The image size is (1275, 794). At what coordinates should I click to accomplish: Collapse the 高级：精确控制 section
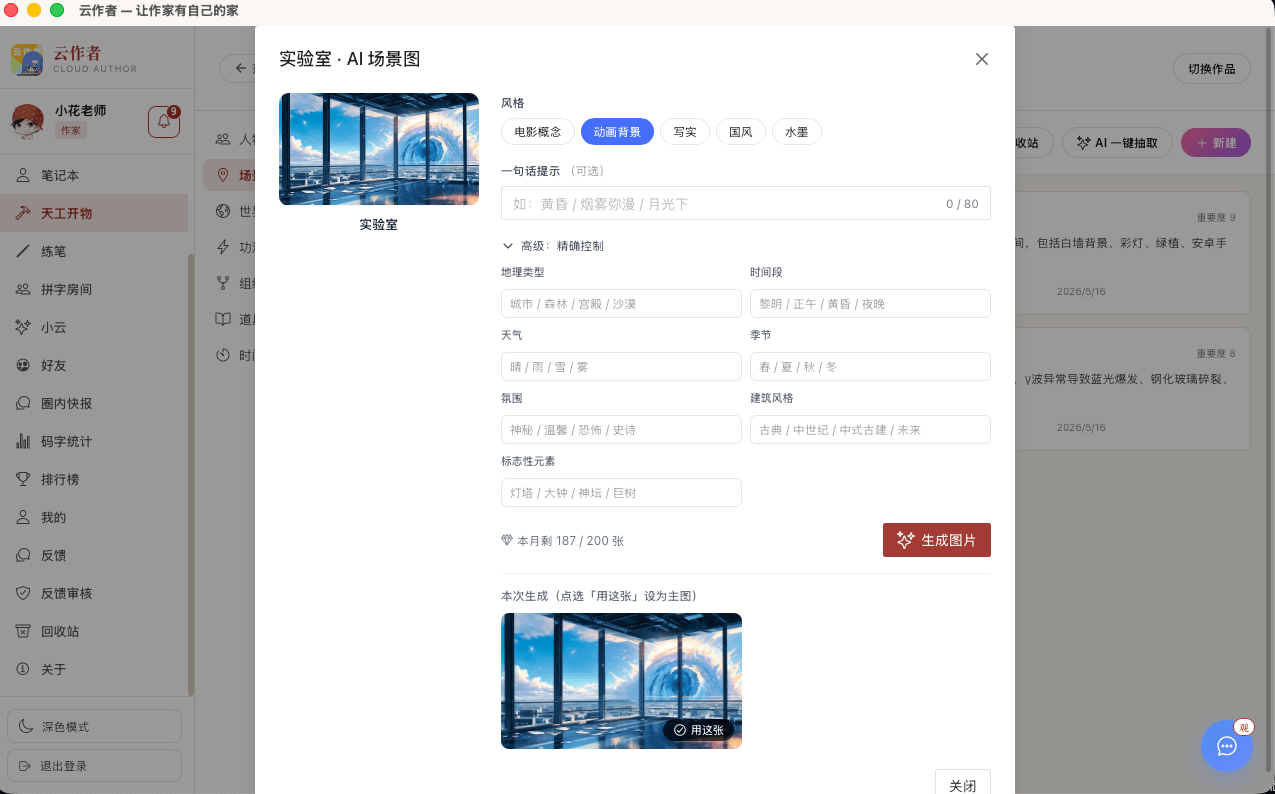[x=553, y=246]
